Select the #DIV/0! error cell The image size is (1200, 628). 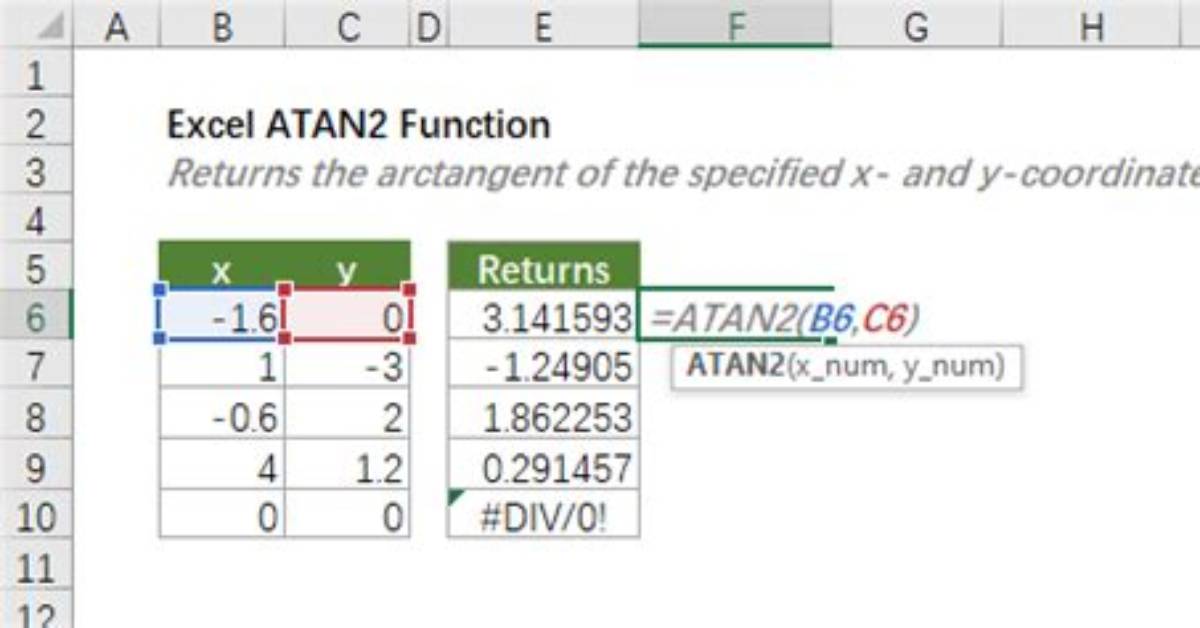(x=543, y=515)
